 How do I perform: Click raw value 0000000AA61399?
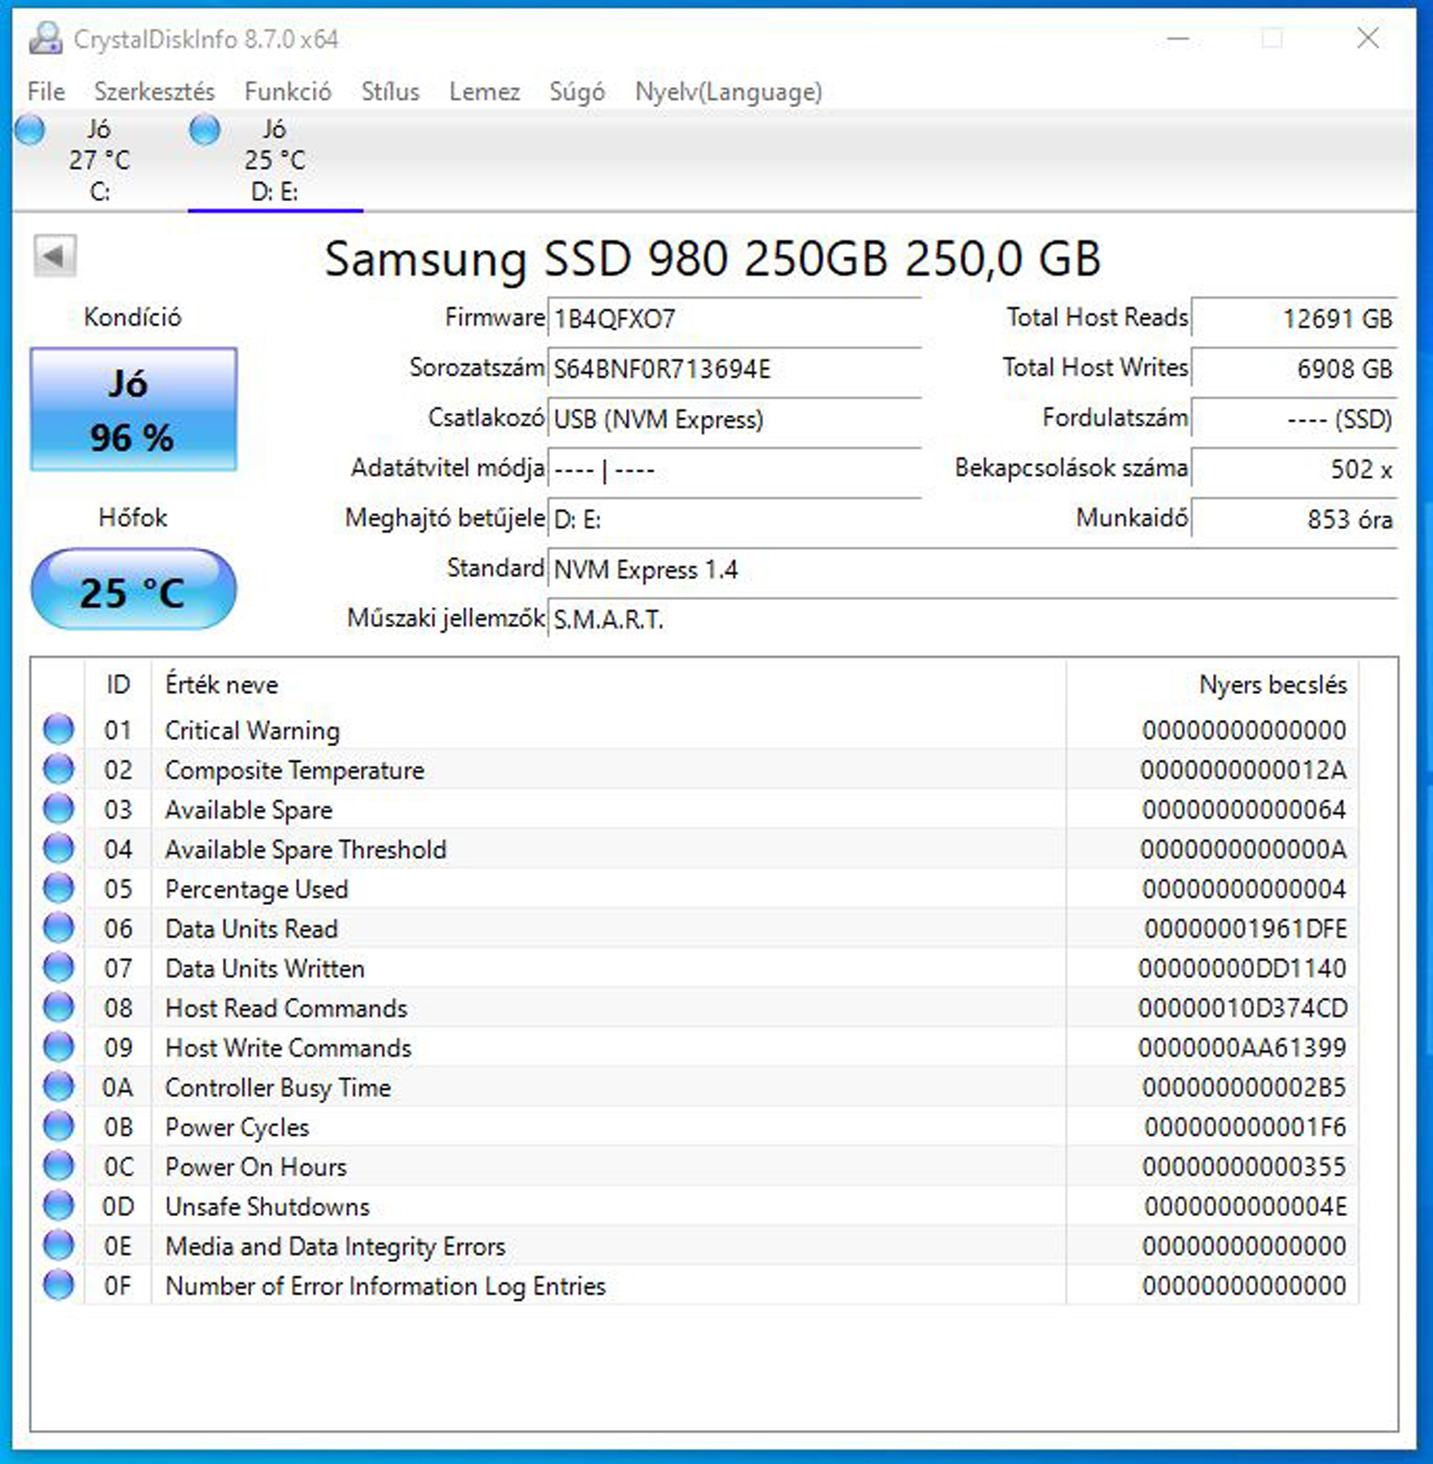(x=1243, y=1048)
